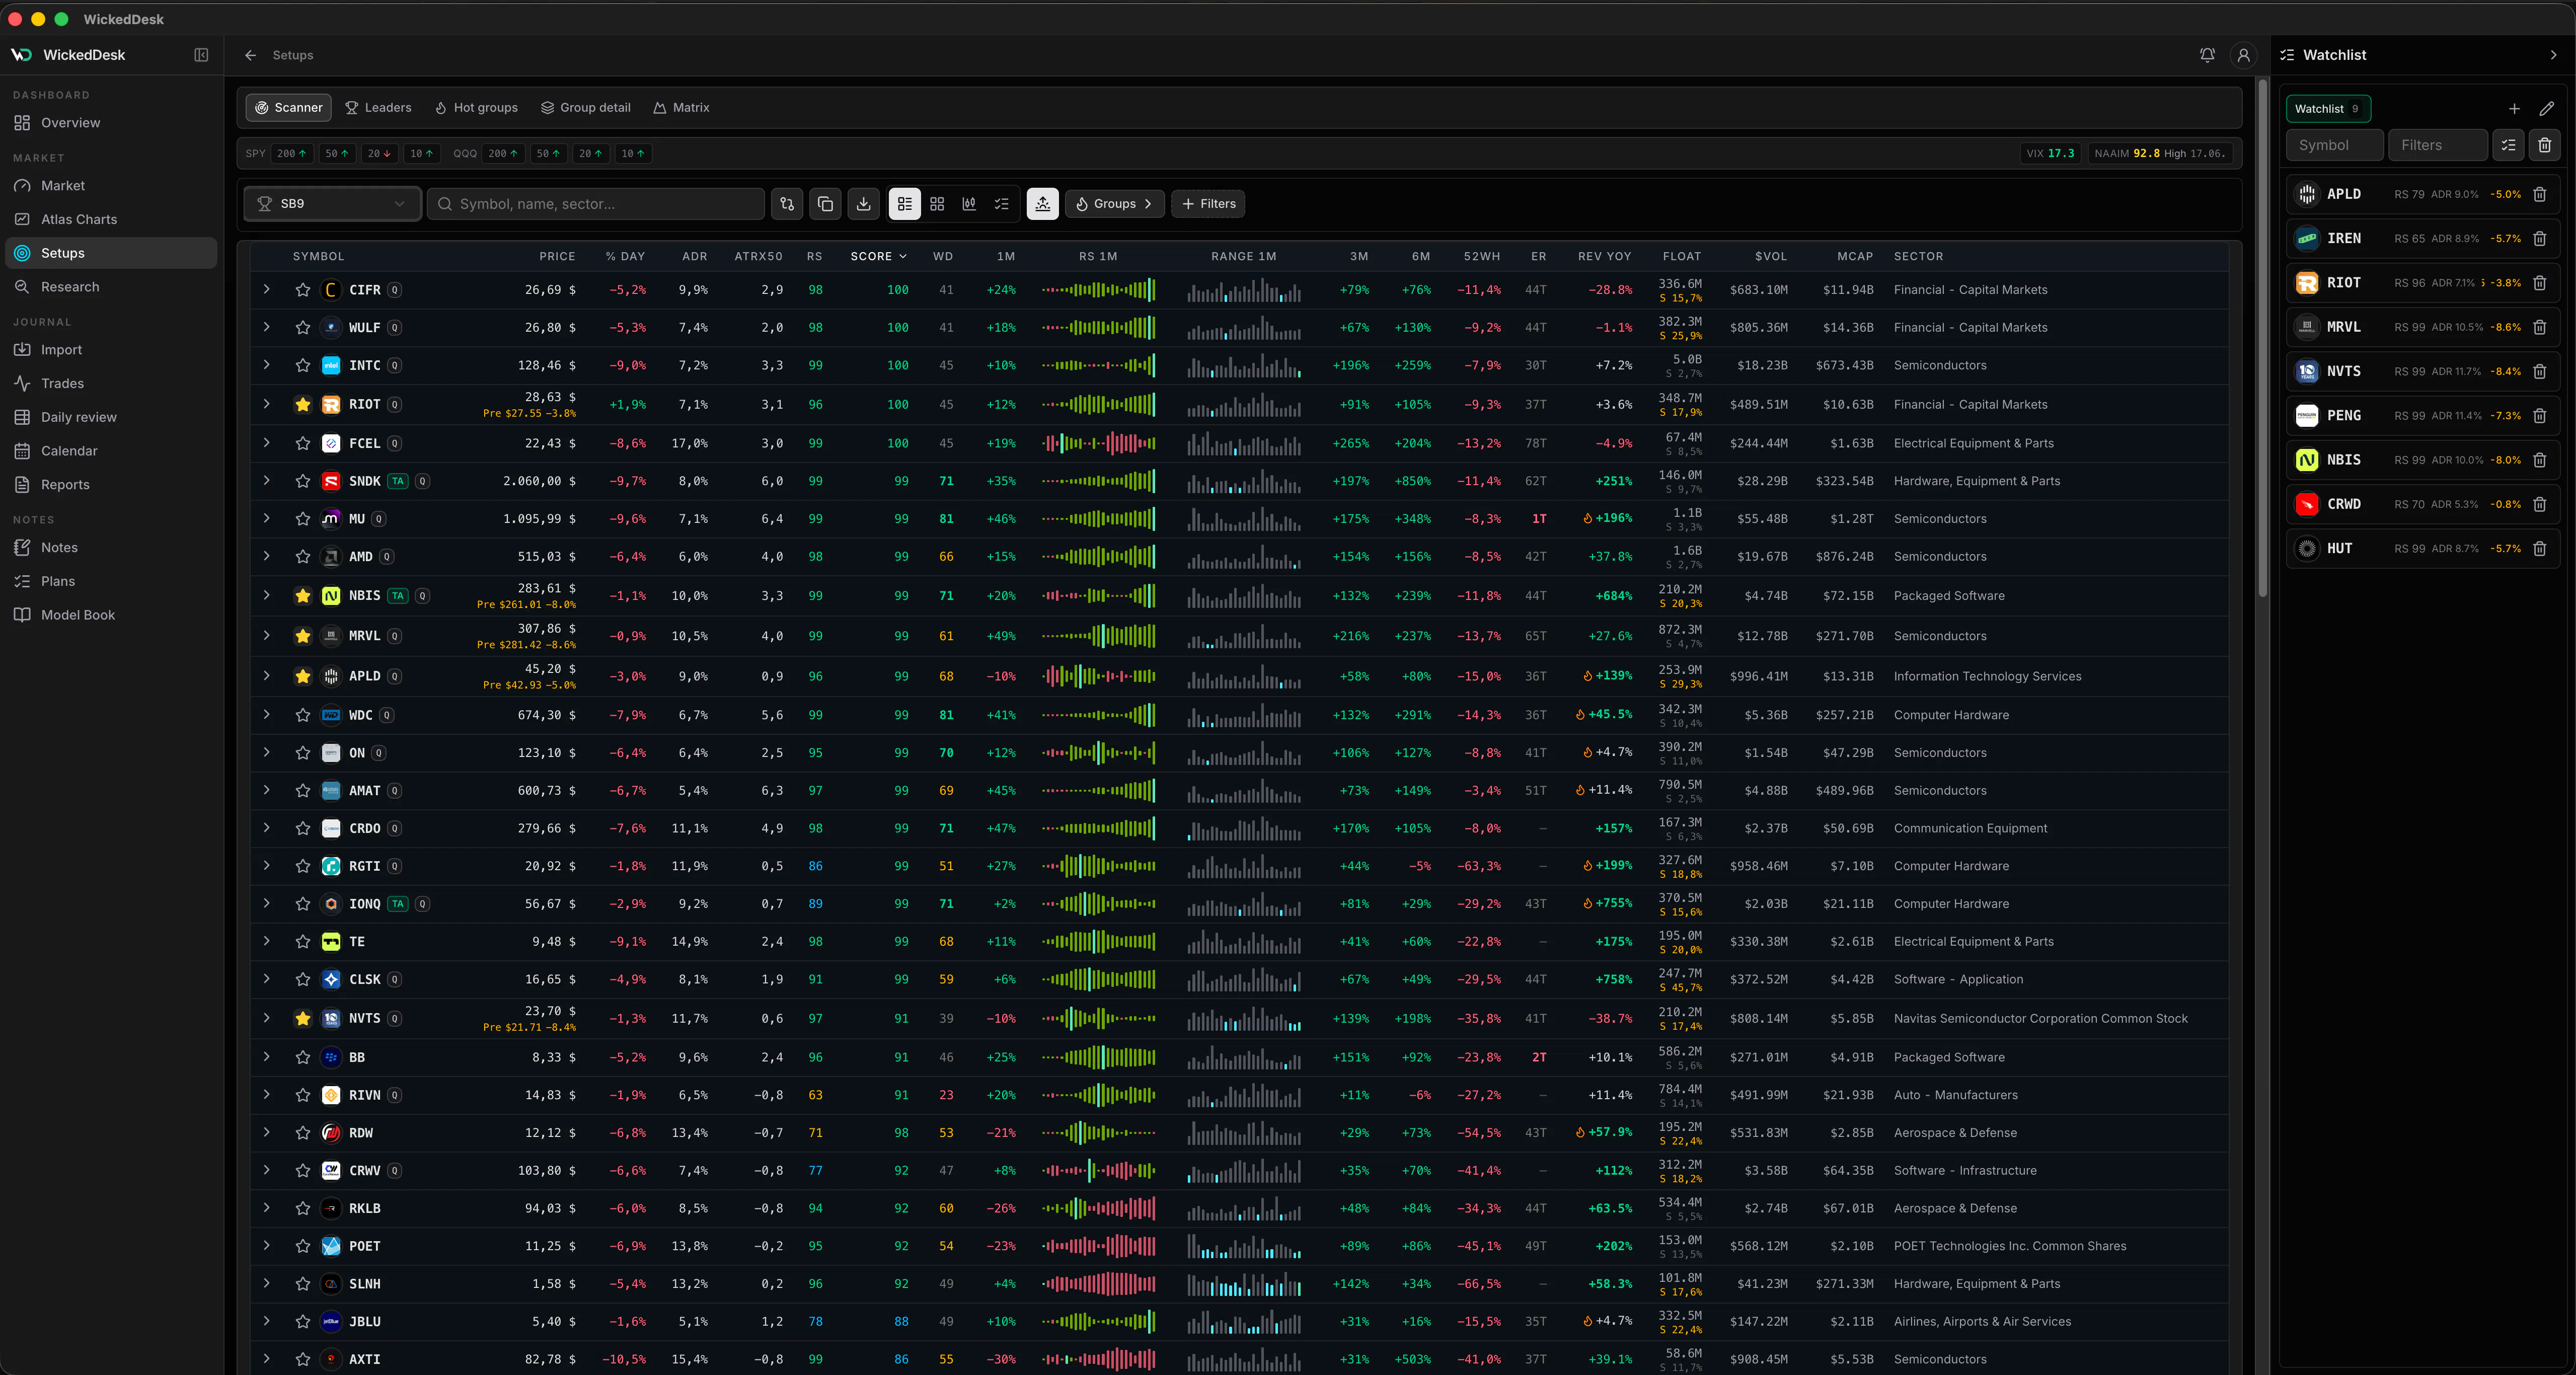The image size is (2576, 1375).
Task: Open the Research page
Action: [111, 287]
